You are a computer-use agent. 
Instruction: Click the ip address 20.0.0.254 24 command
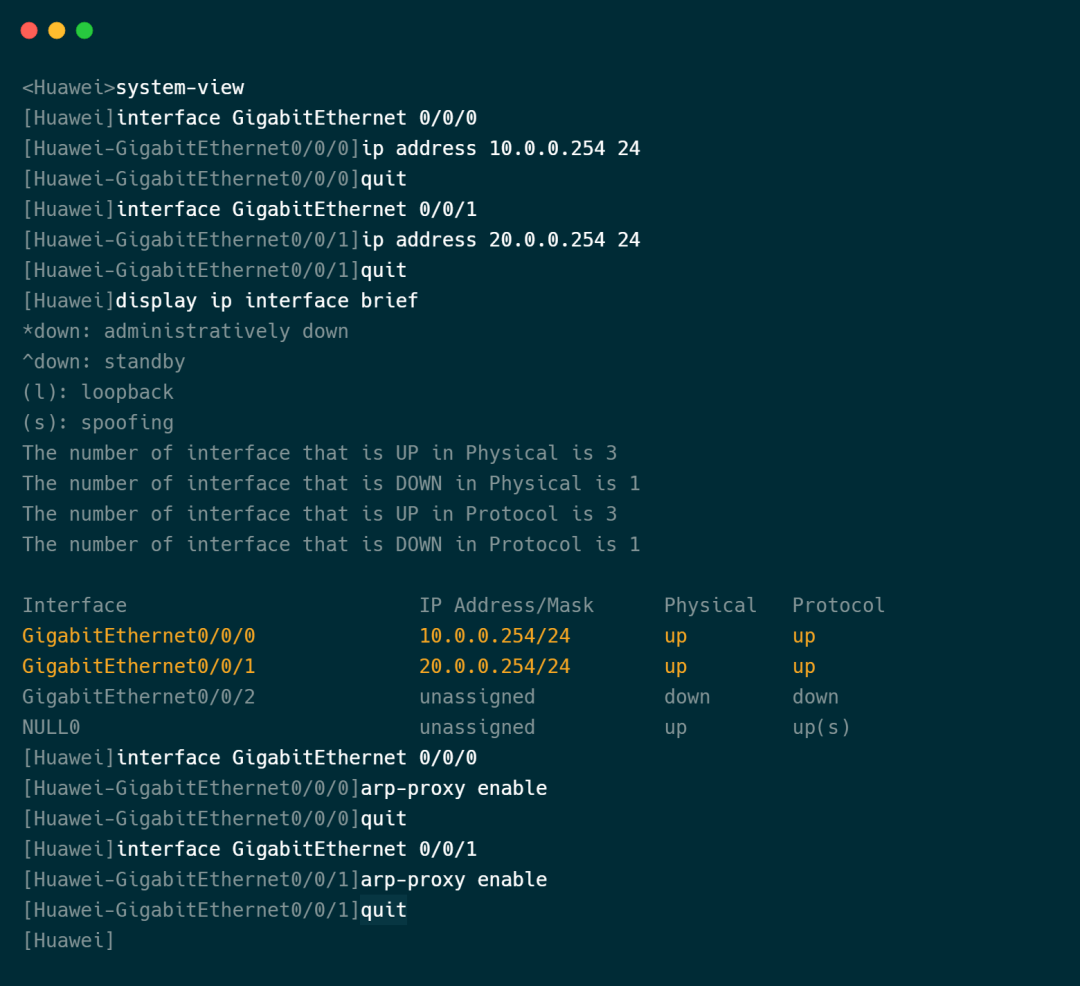pos(501,240)
